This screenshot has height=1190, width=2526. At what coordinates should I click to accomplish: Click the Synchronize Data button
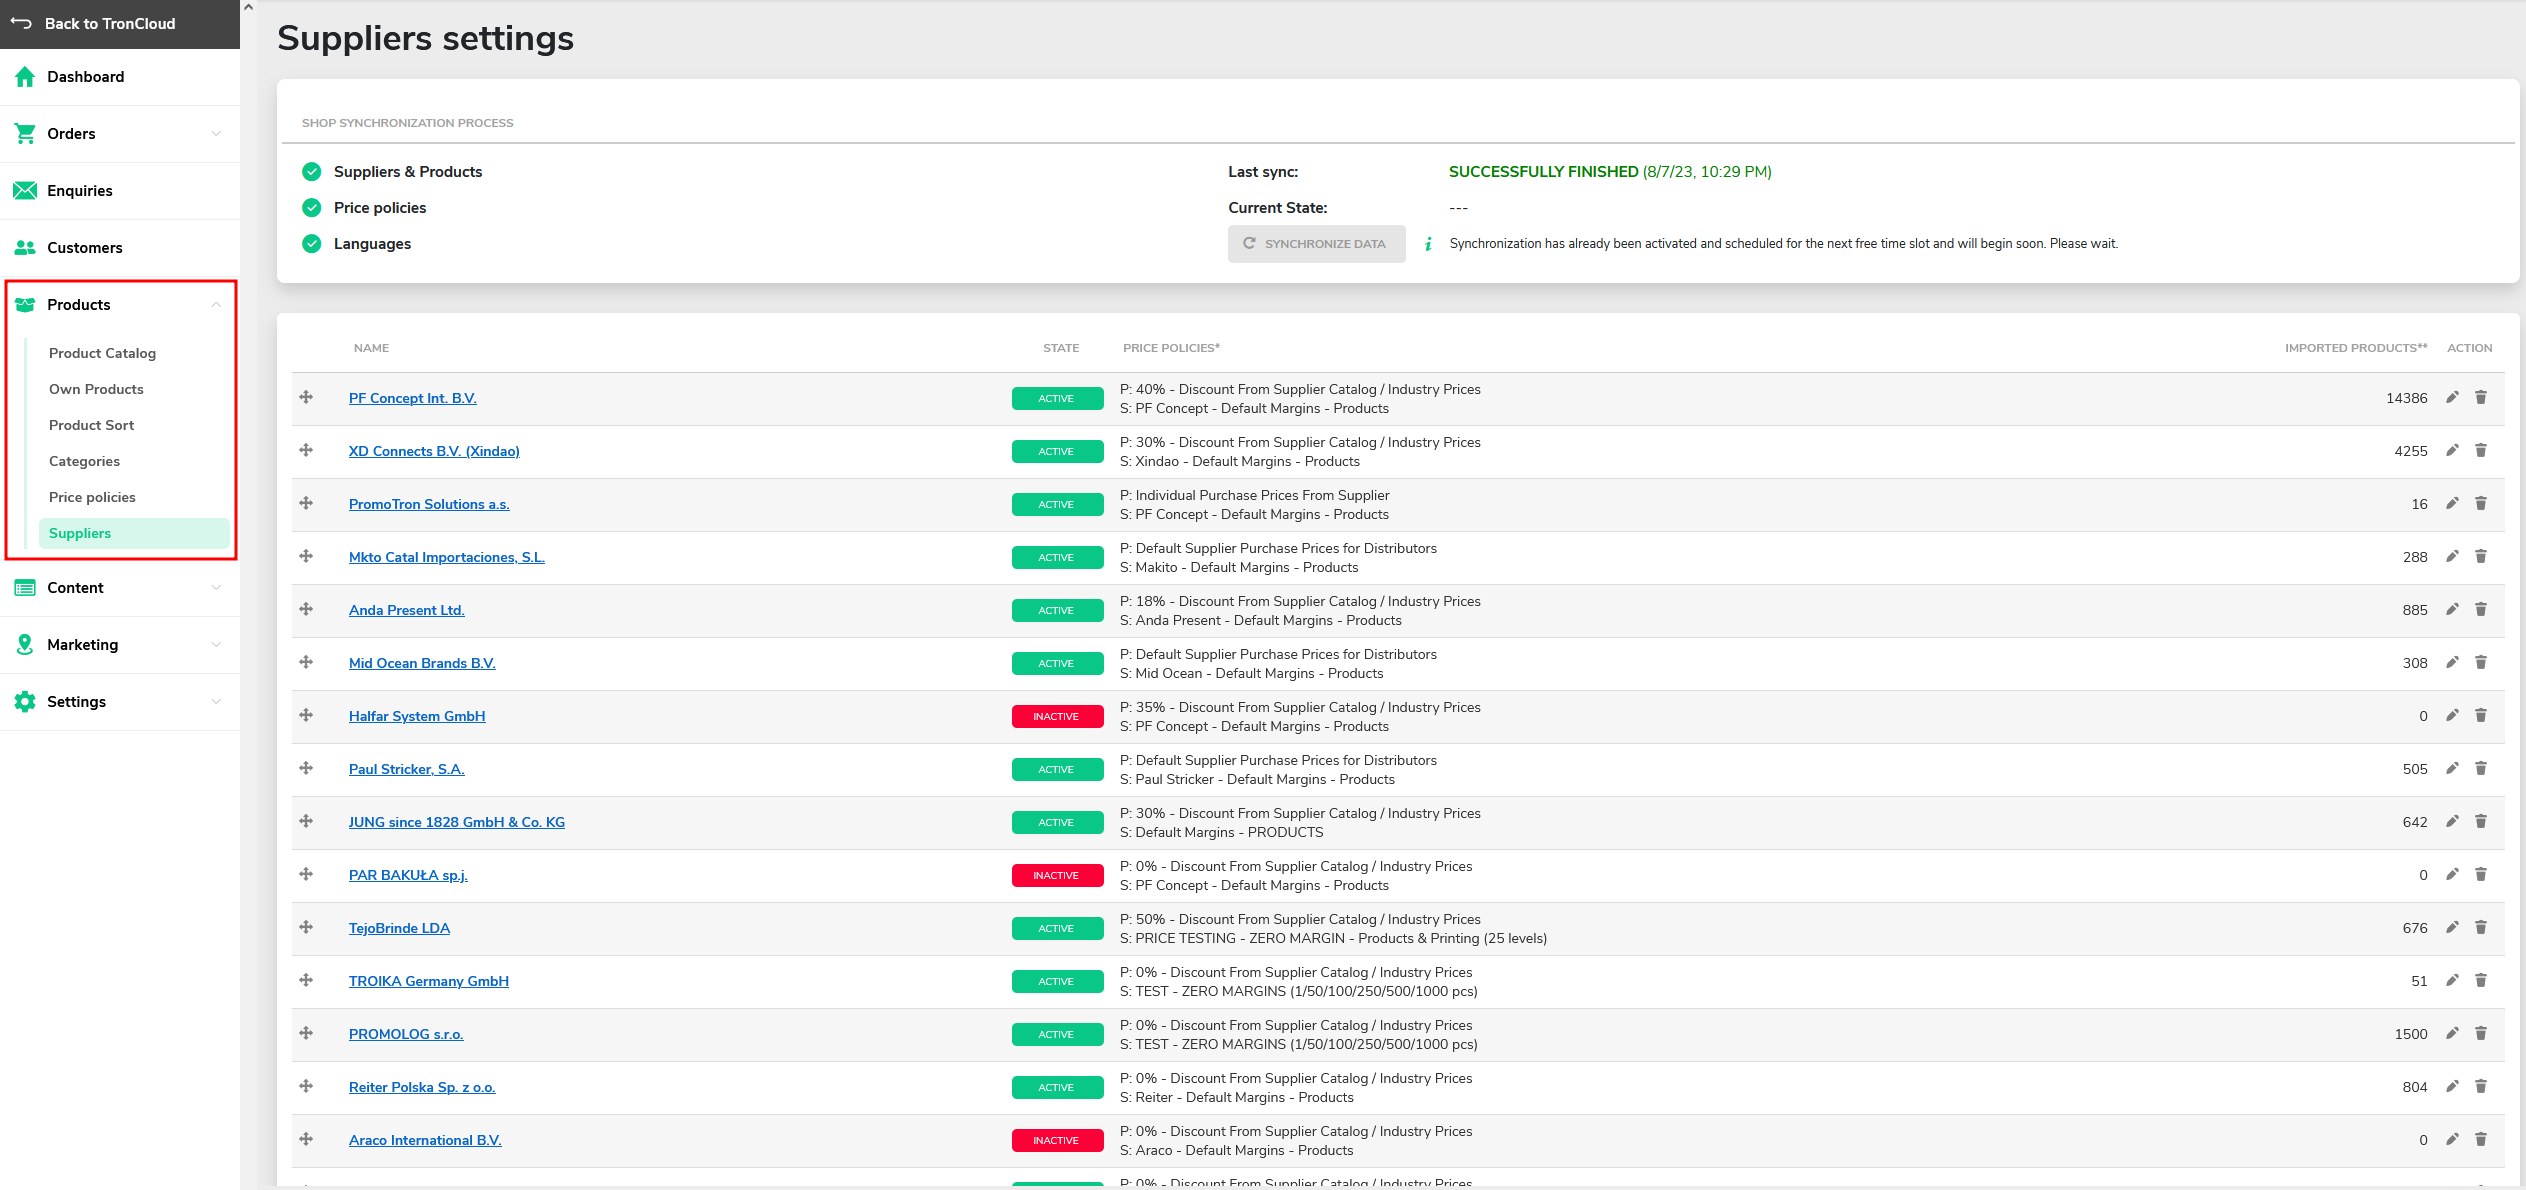click(x=1316, y=244)
